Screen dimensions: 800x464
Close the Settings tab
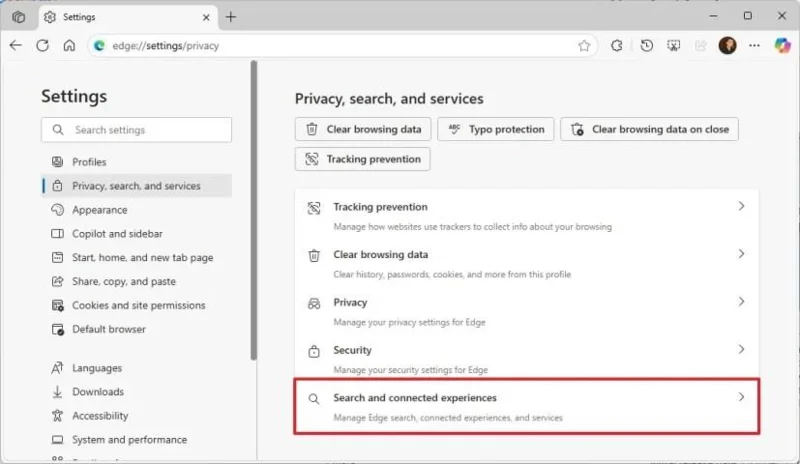pyautogui.click(x=206, y=17)
